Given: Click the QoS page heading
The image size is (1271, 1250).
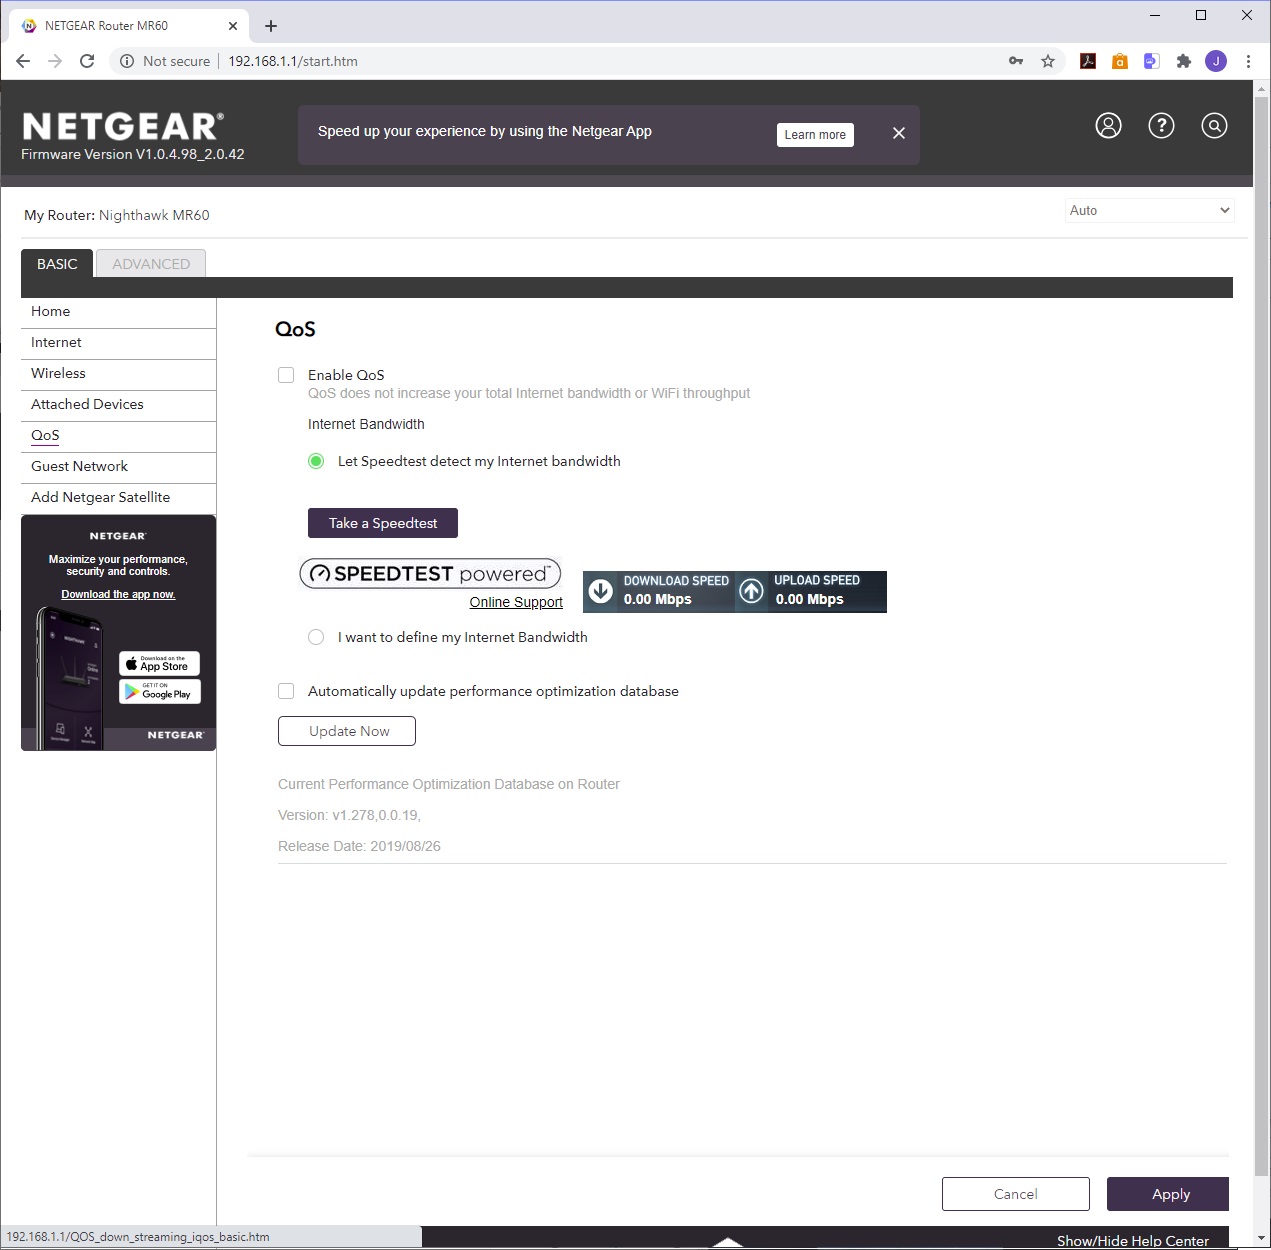Looking at the screenshot, I should [x=295, y=329].
